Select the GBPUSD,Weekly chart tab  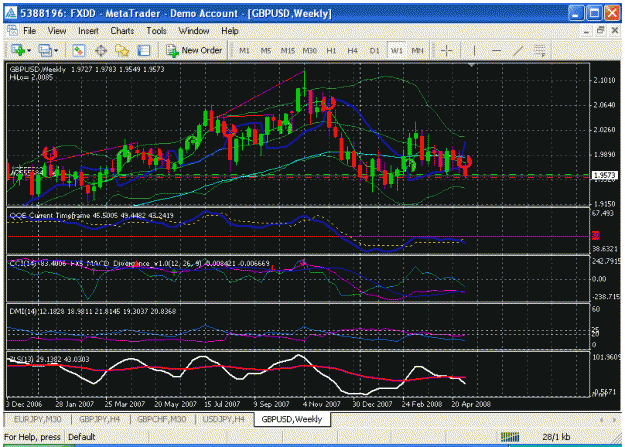(292, 419)
